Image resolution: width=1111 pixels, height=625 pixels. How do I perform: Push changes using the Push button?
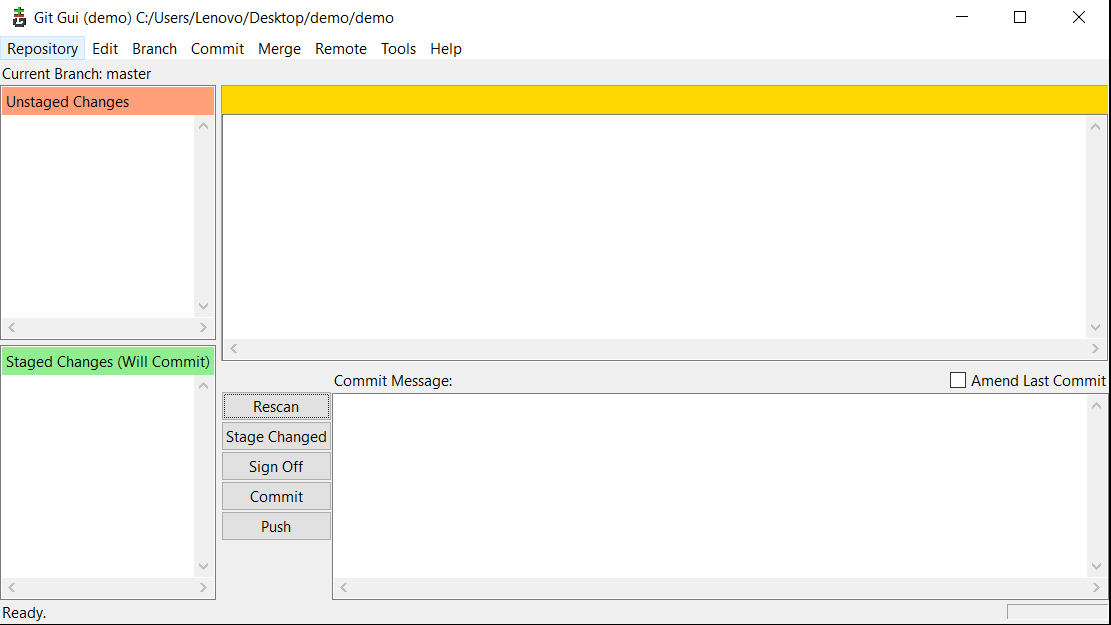(276, 526)
